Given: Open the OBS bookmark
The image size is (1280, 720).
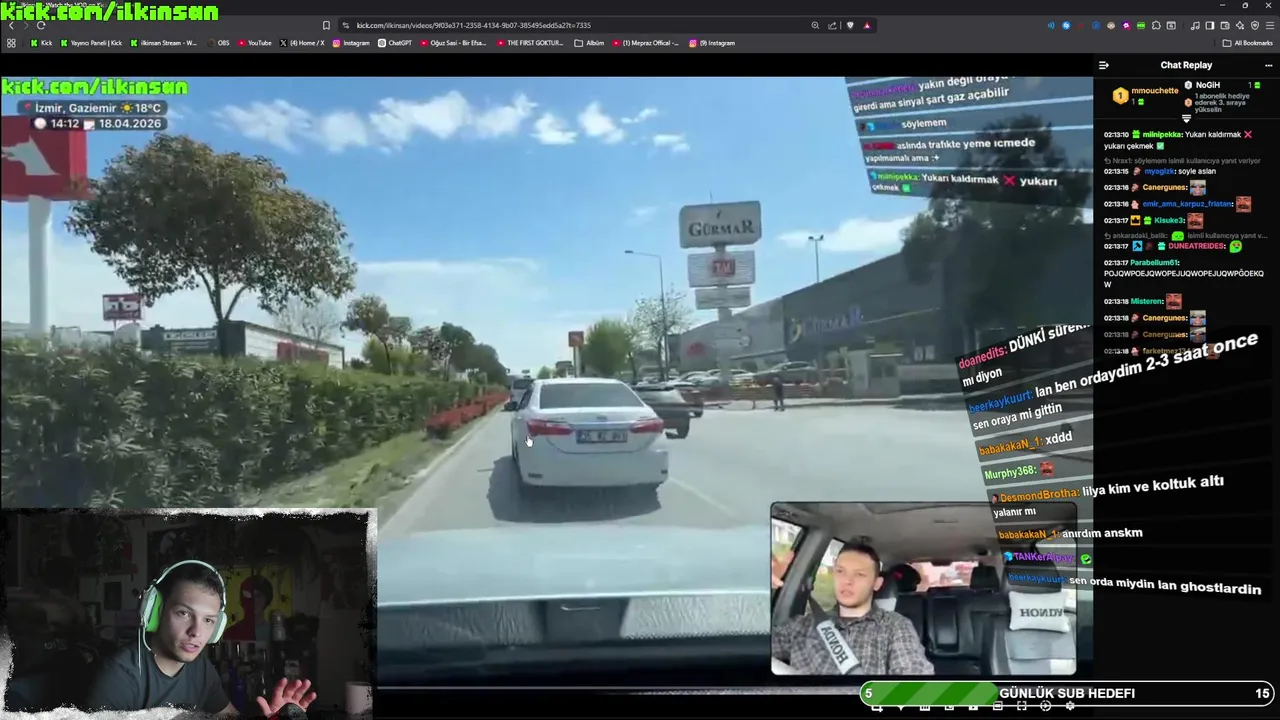Looking at the screenshot, I should (218, 43).
